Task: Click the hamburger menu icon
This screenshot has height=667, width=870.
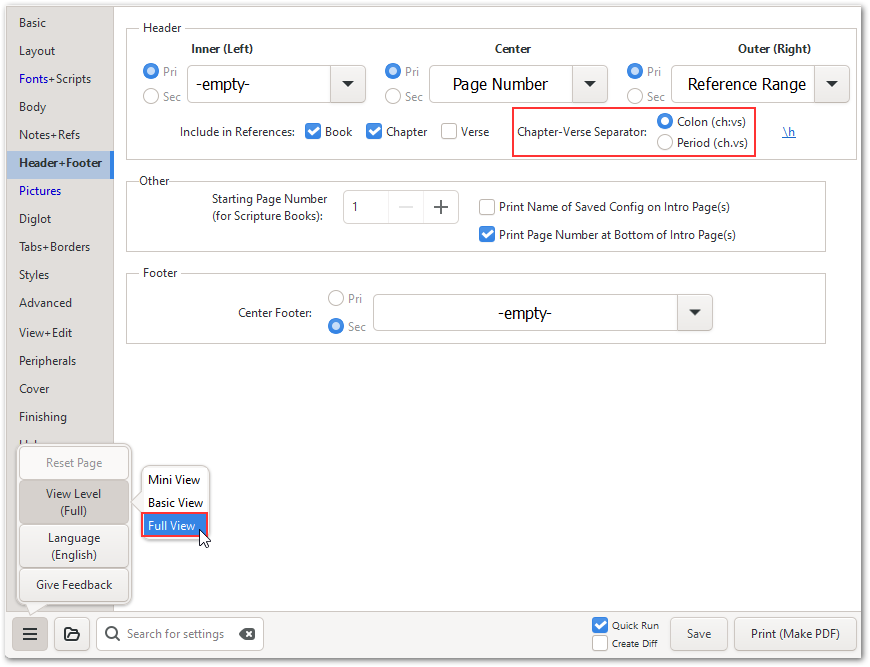Action: pyautogui.click(x=30, y=634)
